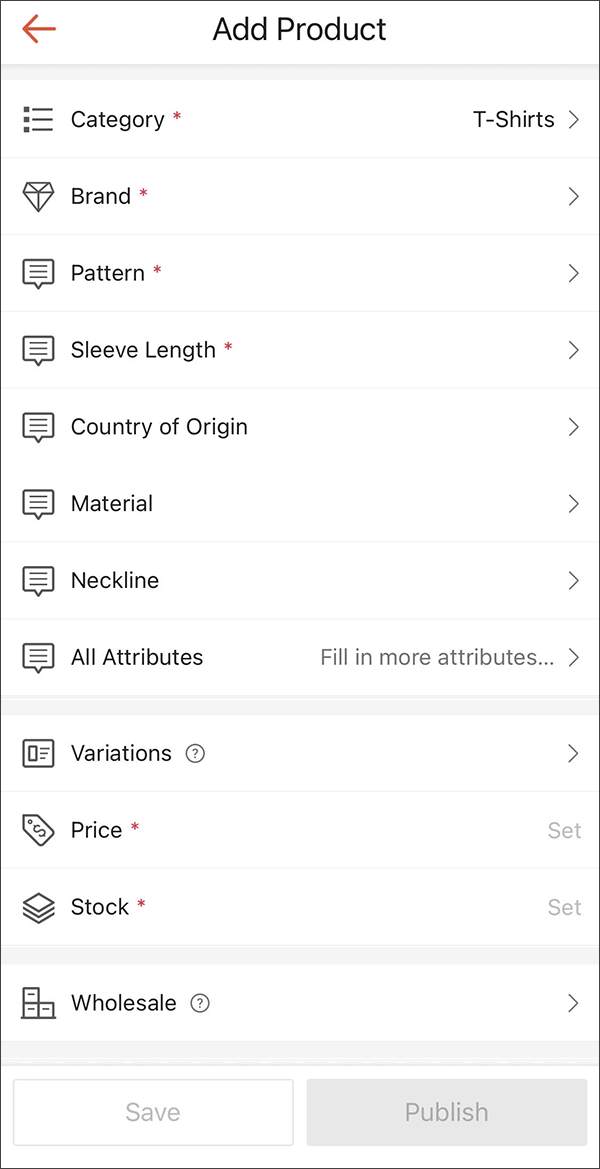Expand the Brand selection chevron
Viewport: 600px width, 1169px height.
pyautogui.click(x=573, y=196)
